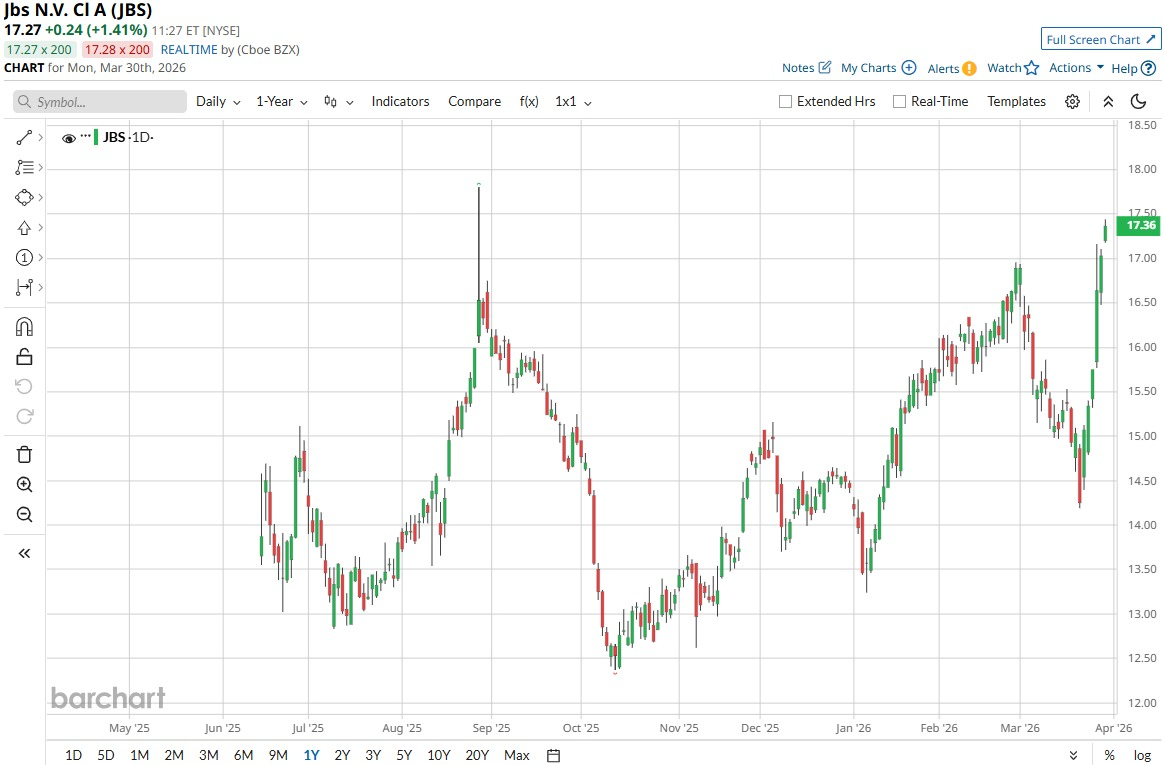1164x765 pixels.
Task: Open the Indicators menu
Action: pos(400,102)
